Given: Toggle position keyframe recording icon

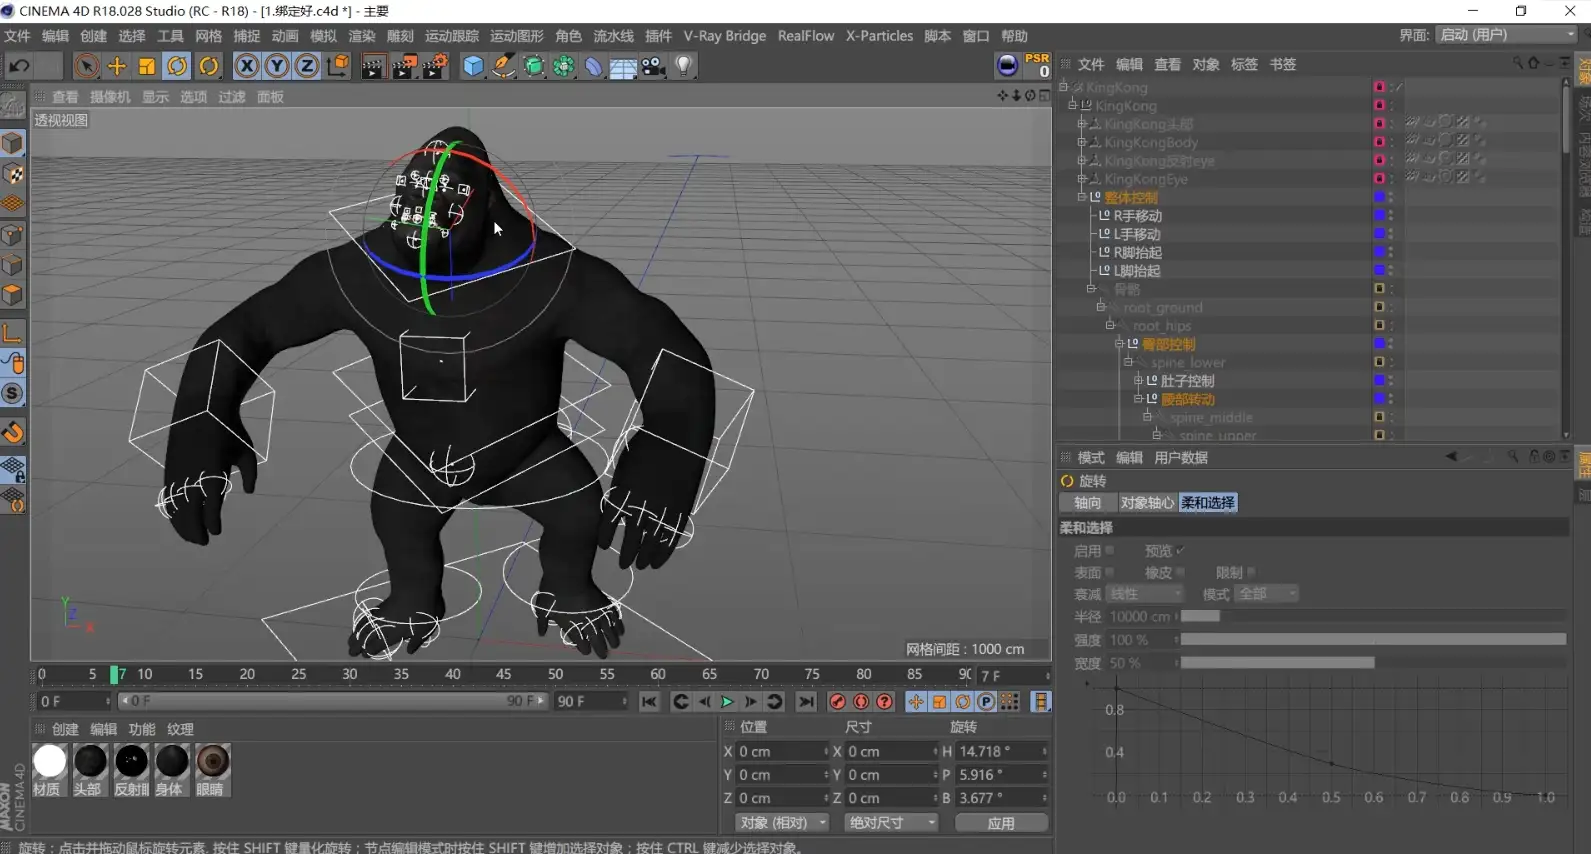Looking at the screenshot, I should pos(916,702).
